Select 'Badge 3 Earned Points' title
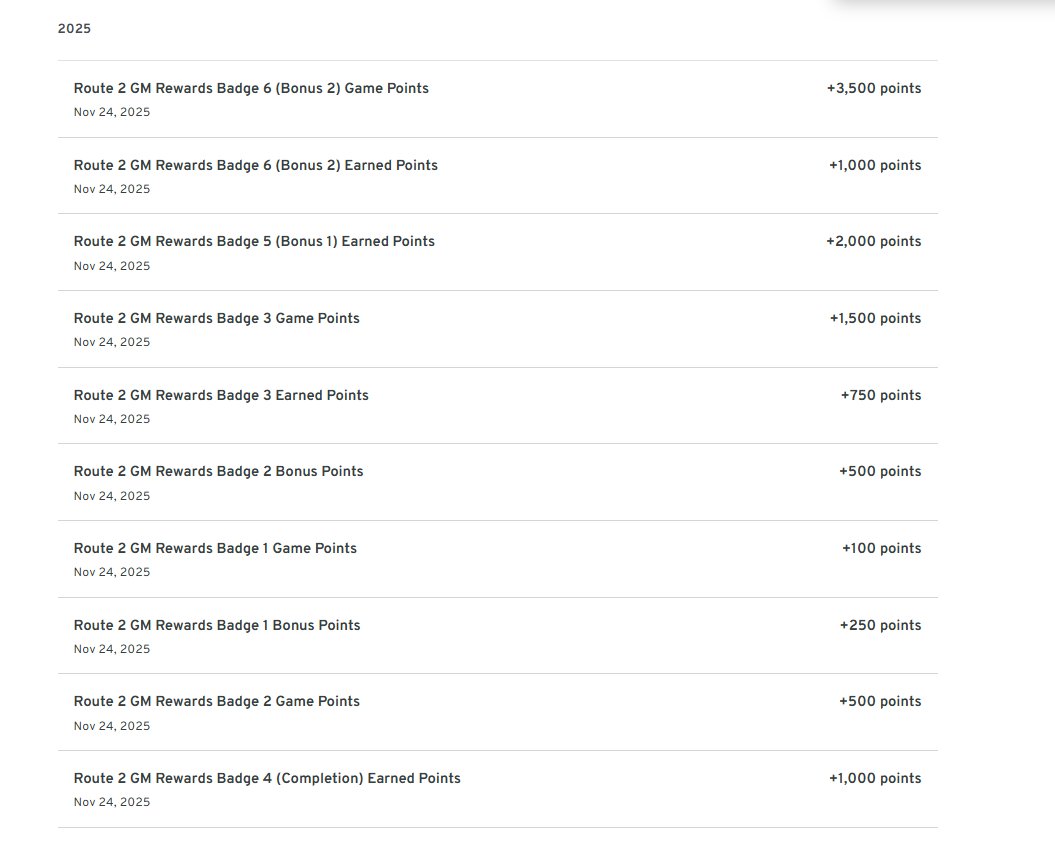Image resolution: width=1055 pixels, height=854 pixels. tap(221, 395)
